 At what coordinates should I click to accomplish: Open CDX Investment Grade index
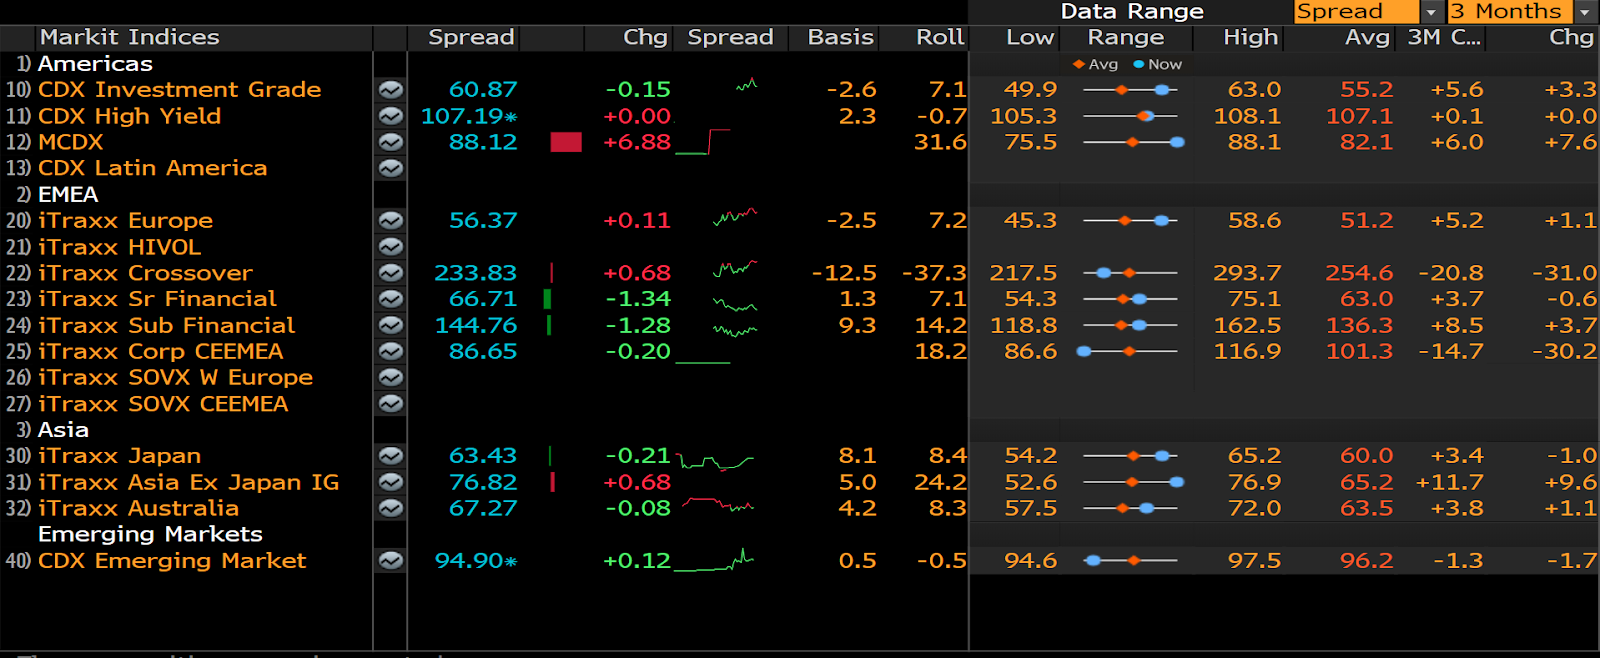pyautogui.click(x=179, y=90)
